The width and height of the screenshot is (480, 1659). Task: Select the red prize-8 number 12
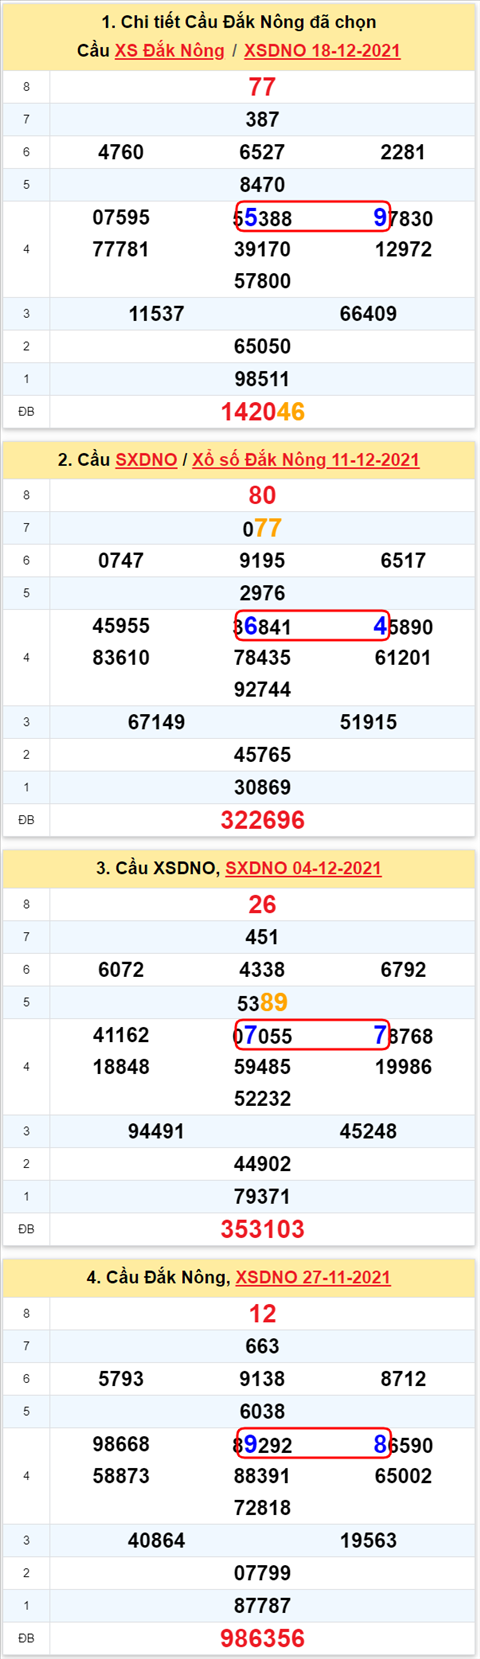point(262,1313)
